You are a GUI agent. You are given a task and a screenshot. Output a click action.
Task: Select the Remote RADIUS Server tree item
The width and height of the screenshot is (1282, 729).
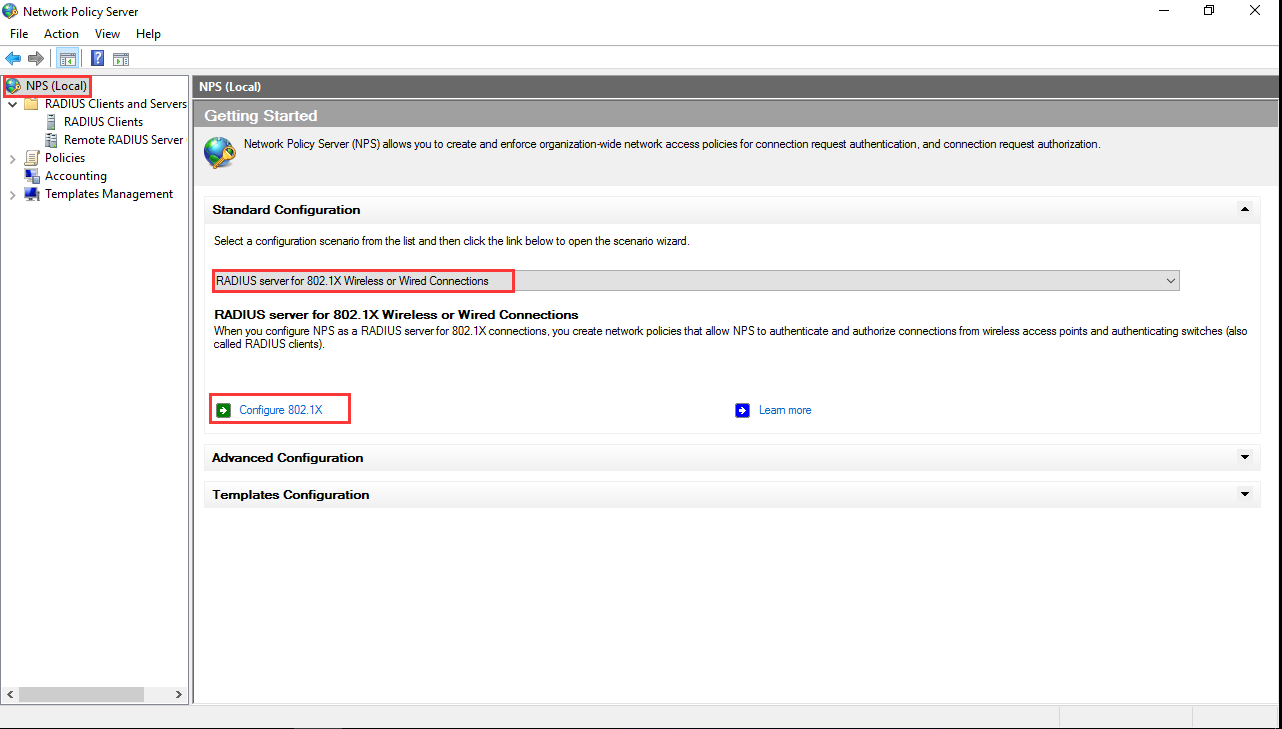(x=124, y=140)
